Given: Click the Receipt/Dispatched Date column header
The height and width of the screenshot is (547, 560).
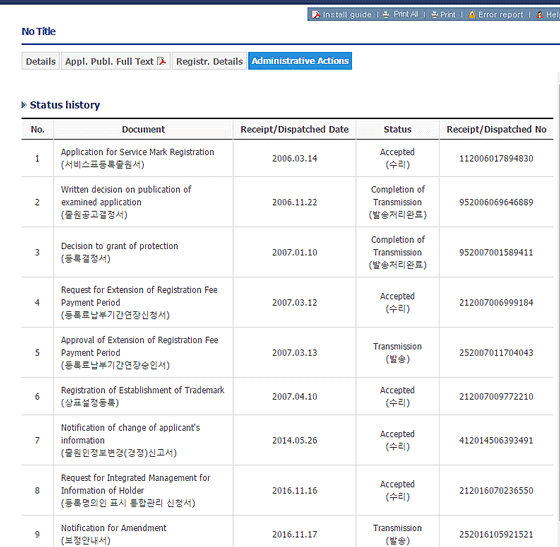Looking at the screenshot, I should (294, 129).
